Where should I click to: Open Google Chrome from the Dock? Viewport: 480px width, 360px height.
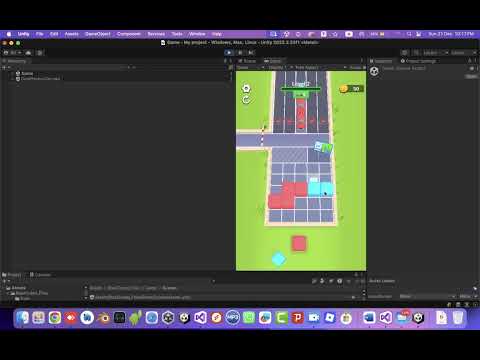coord(55,318)
